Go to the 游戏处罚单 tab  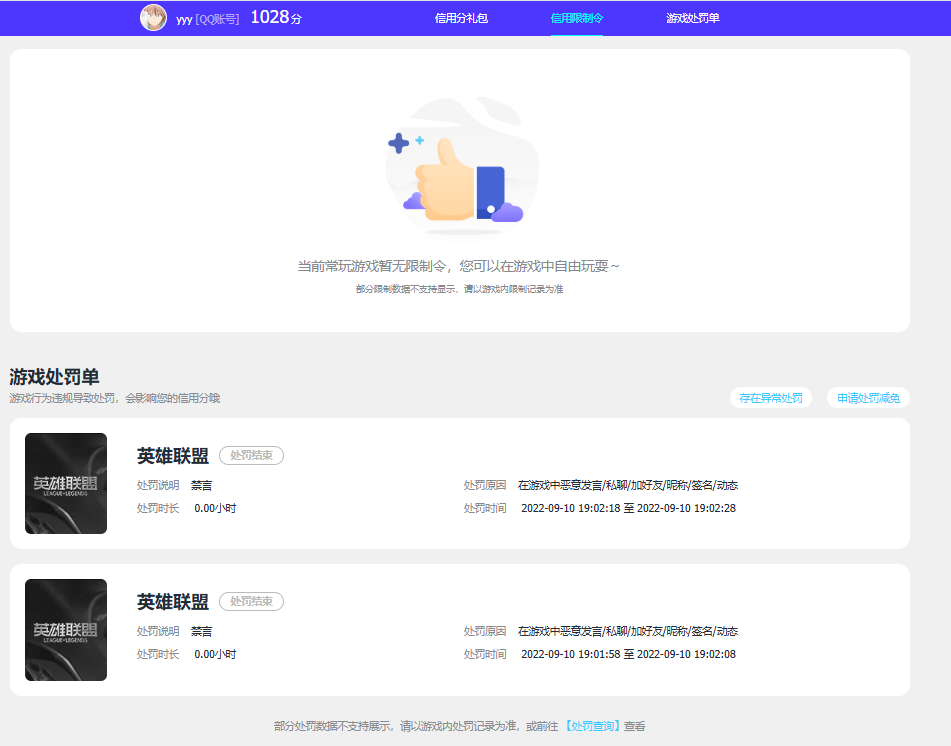[x=693, y=18]
